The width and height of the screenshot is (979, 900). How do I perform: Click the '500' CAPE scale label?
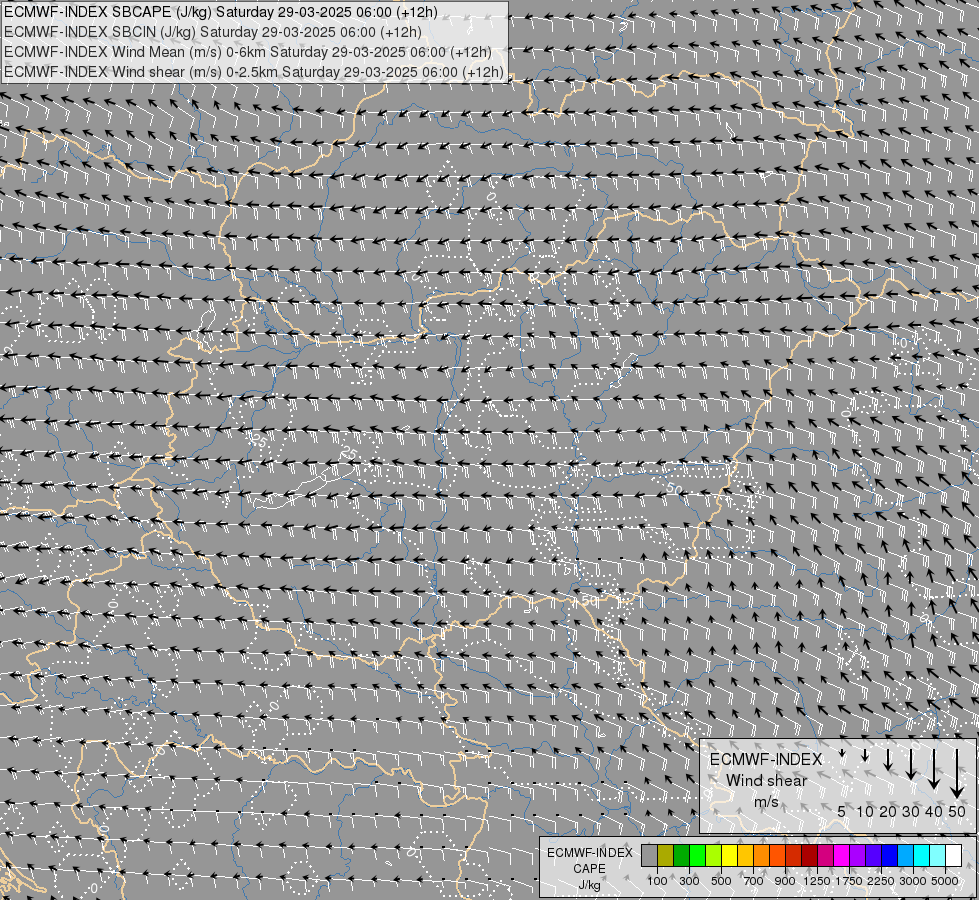click(x=721, y=881)
